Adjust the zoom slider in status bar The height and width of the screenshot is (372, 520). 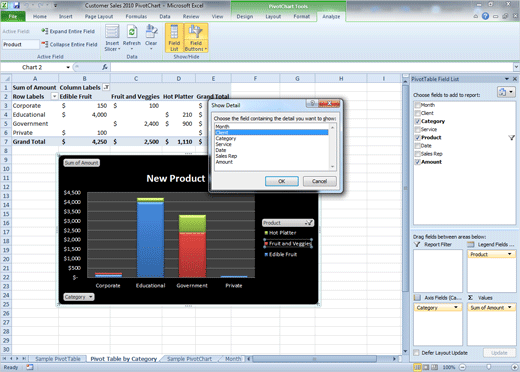point(488,367)
